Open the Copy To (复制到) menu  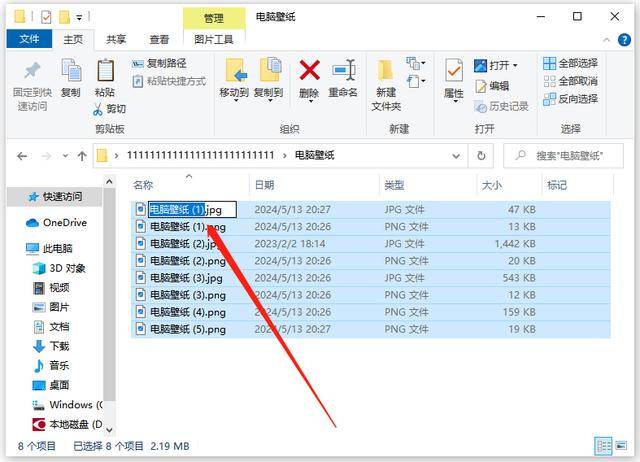[269, 80]
